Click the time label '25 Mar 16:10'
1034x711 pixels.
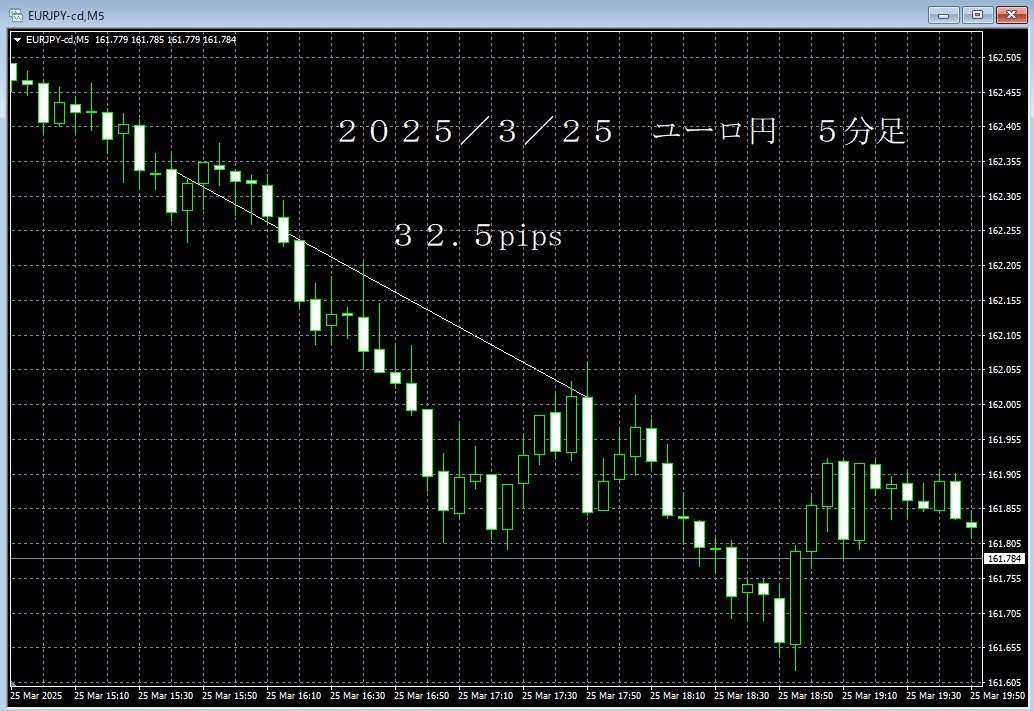[x=293, y=695]
